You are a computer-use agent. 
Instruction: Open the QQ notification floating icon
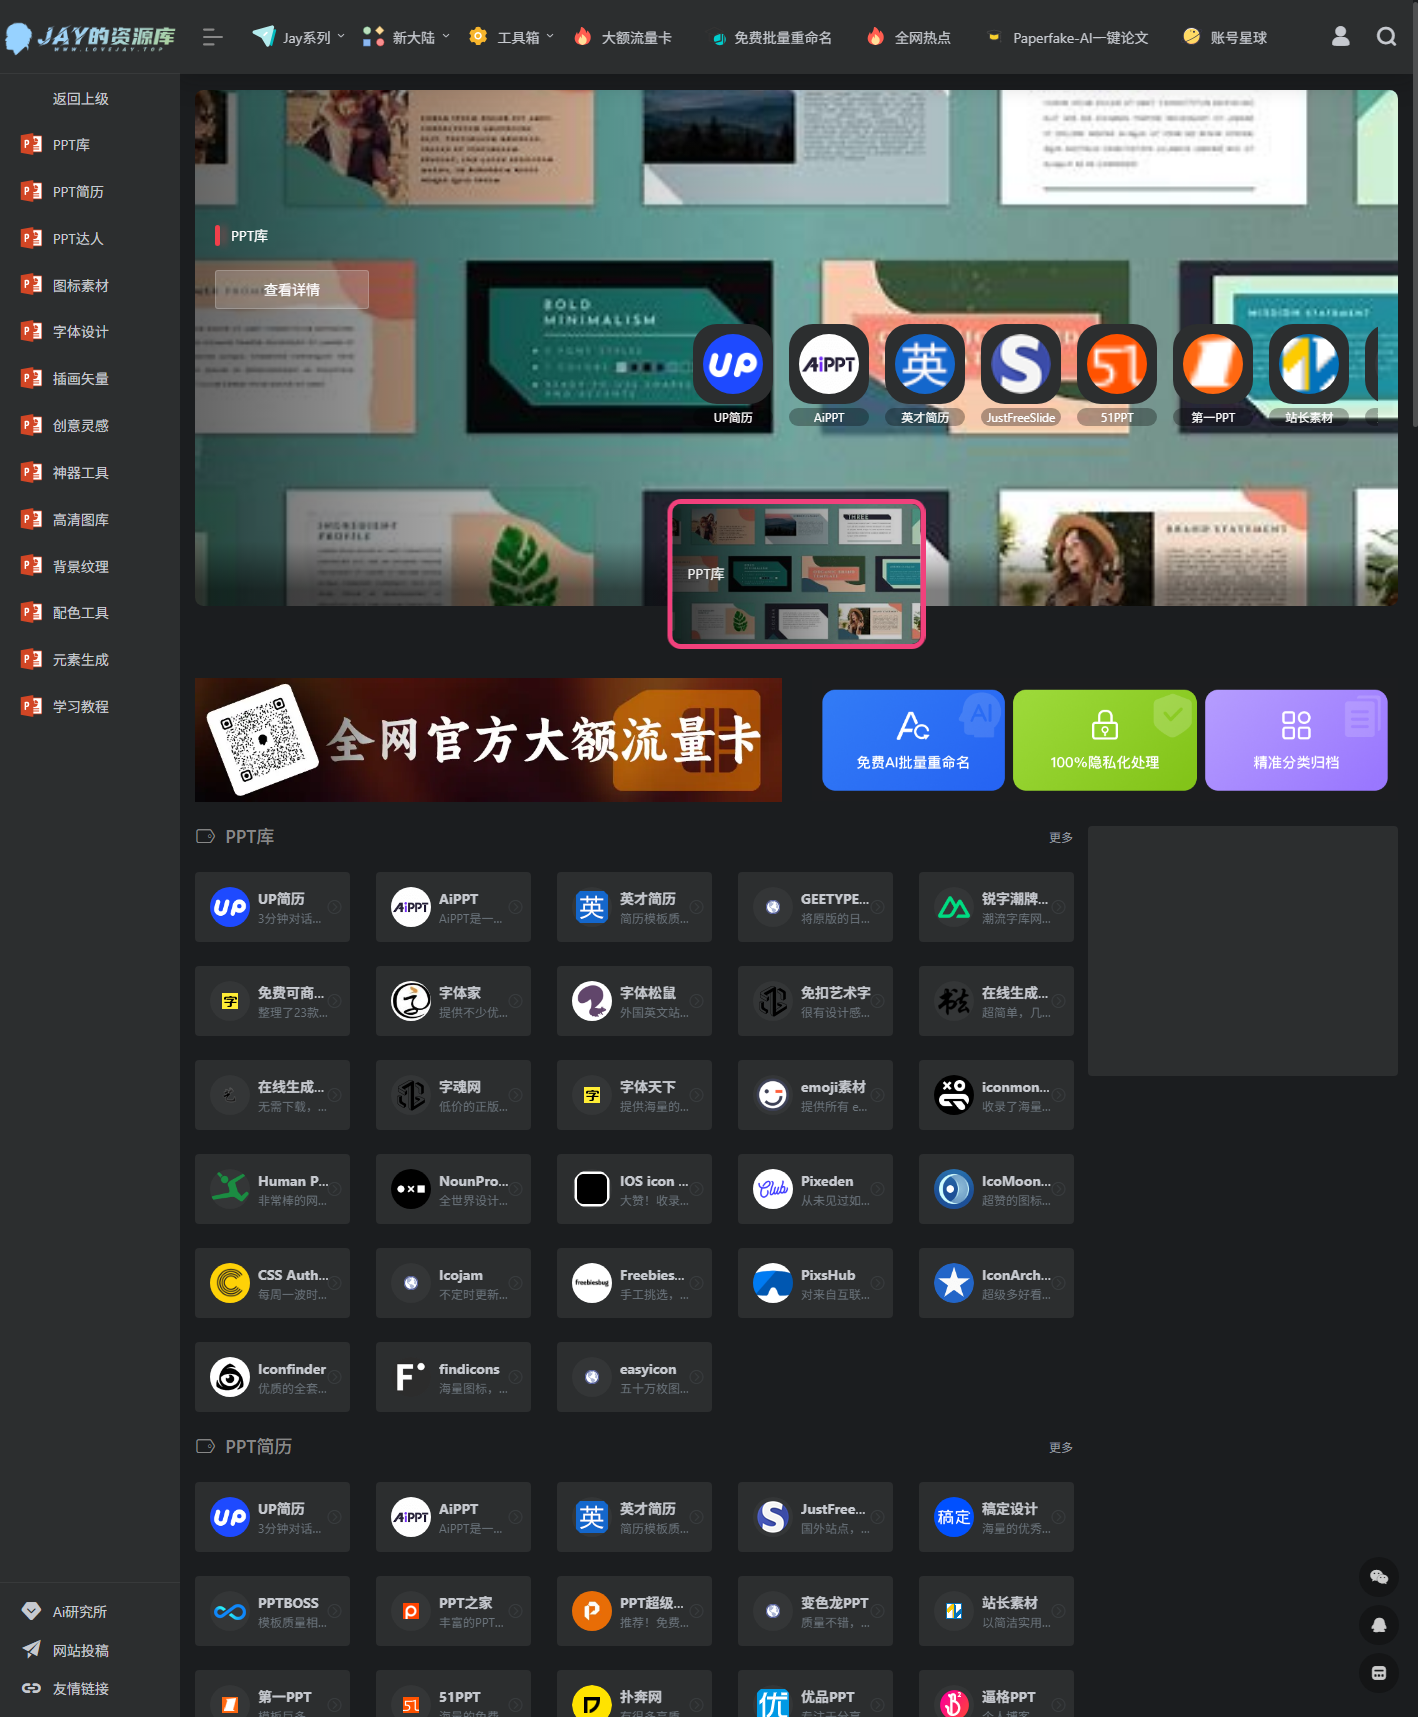(x=1379, y=1625)
